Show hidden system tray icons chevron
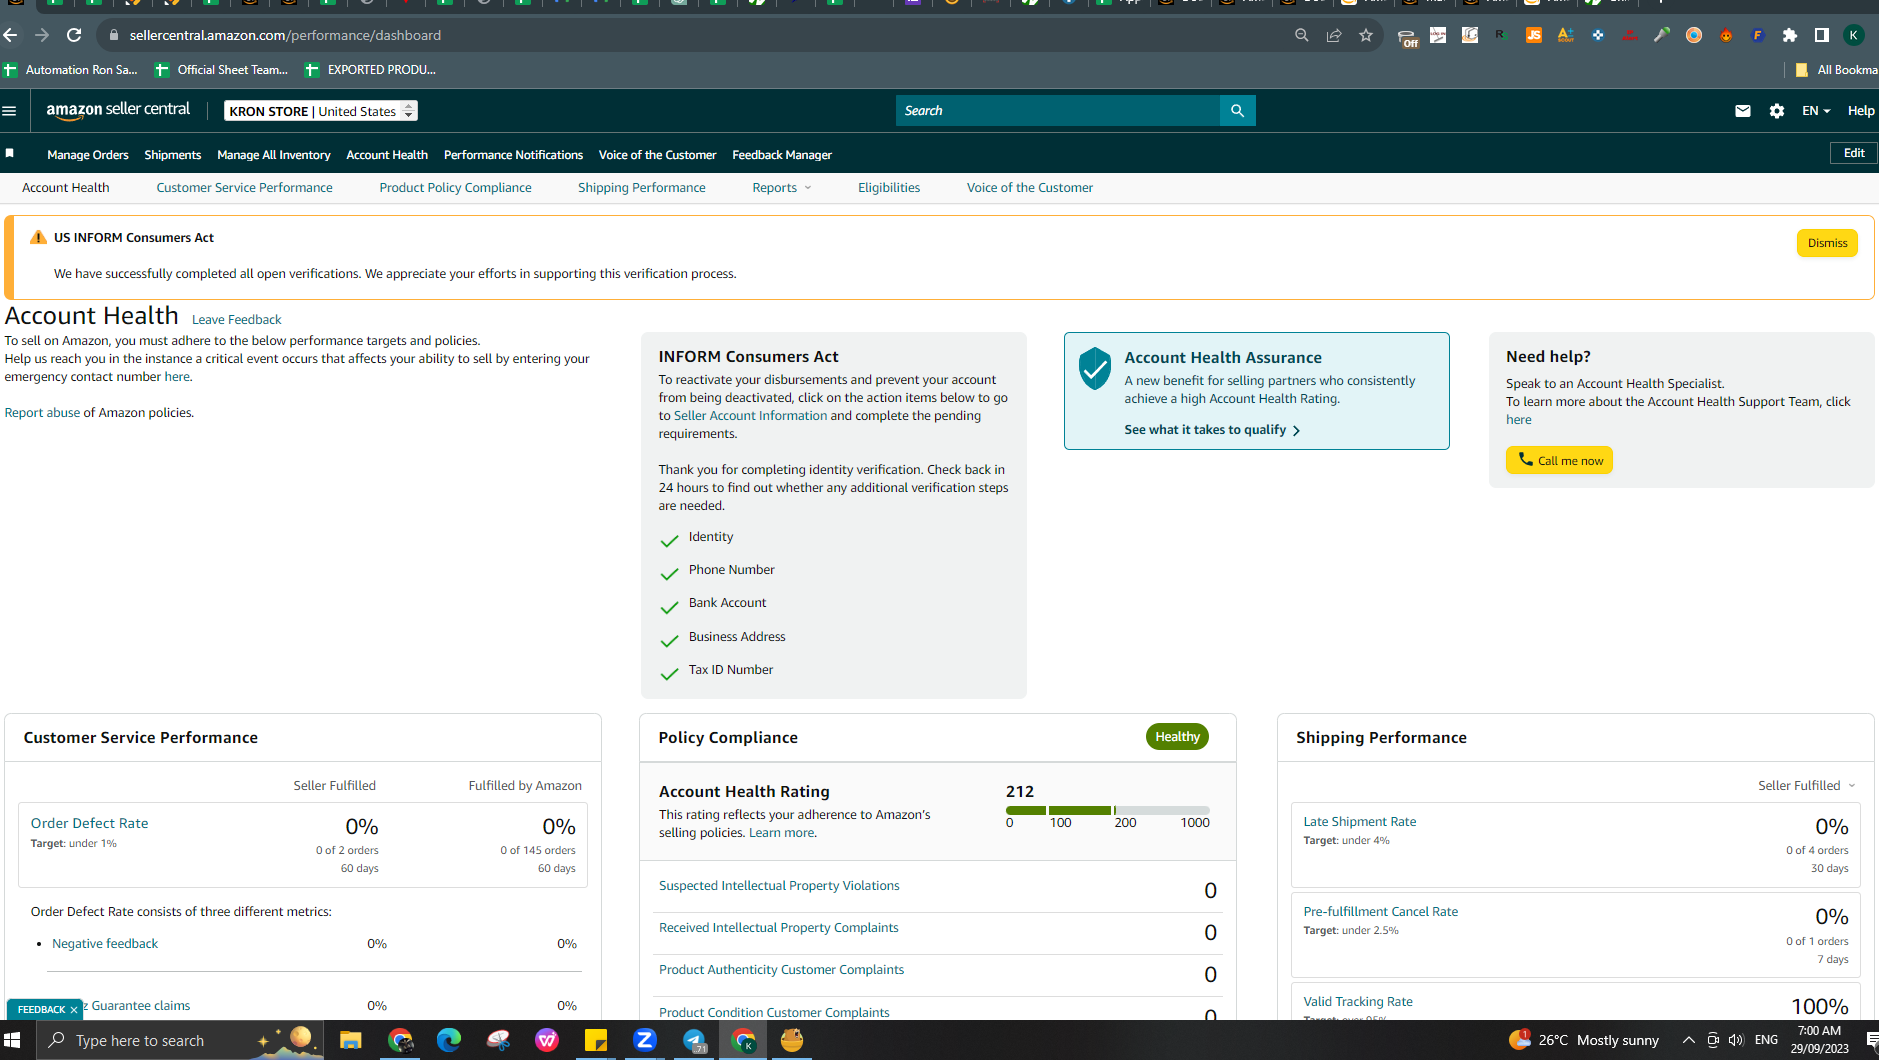The height and width of the screenshot is (1060, 1879). pyautogui.click(x=1689, y=1040)
